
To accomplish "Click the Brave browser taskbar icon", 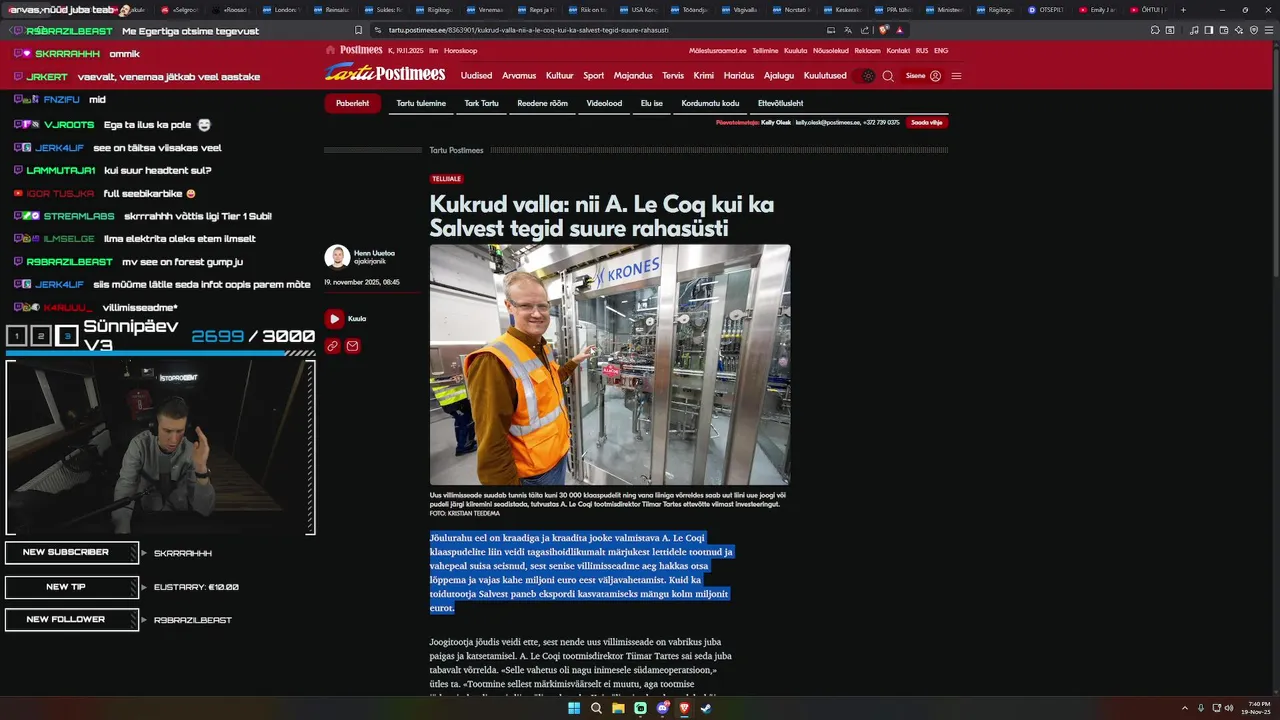I will (x=684, y=708).
